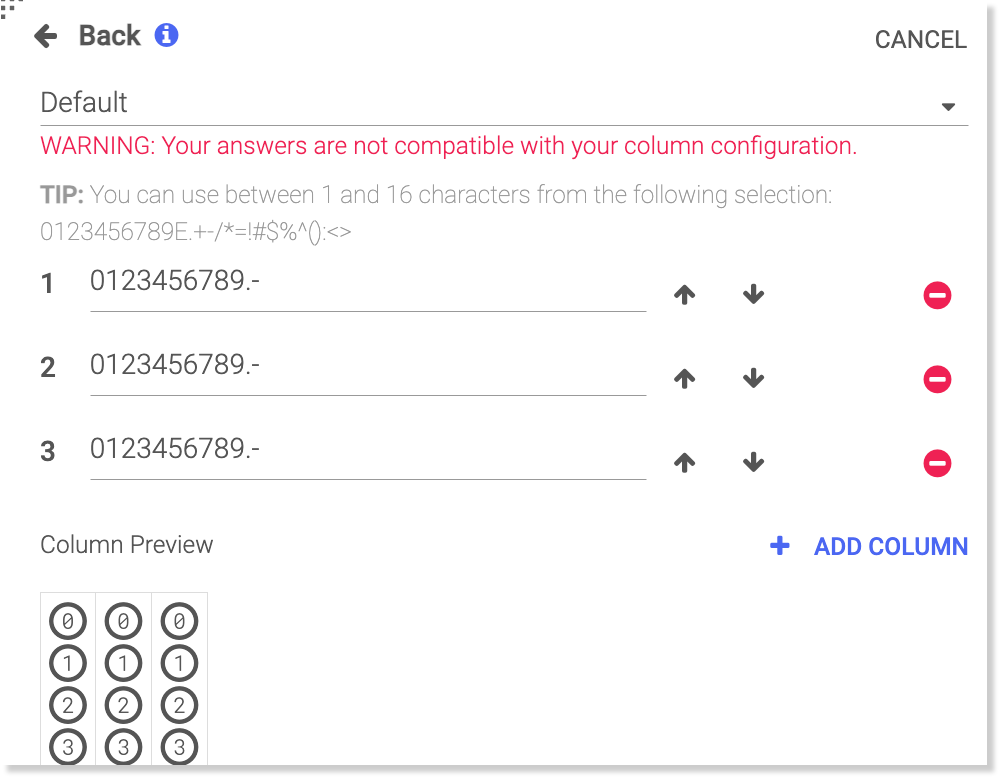Viewport: 999px width, 777px height.
Task: Click Cancel to discard changes
Action: pyautogui.click(x=920, y=40)
